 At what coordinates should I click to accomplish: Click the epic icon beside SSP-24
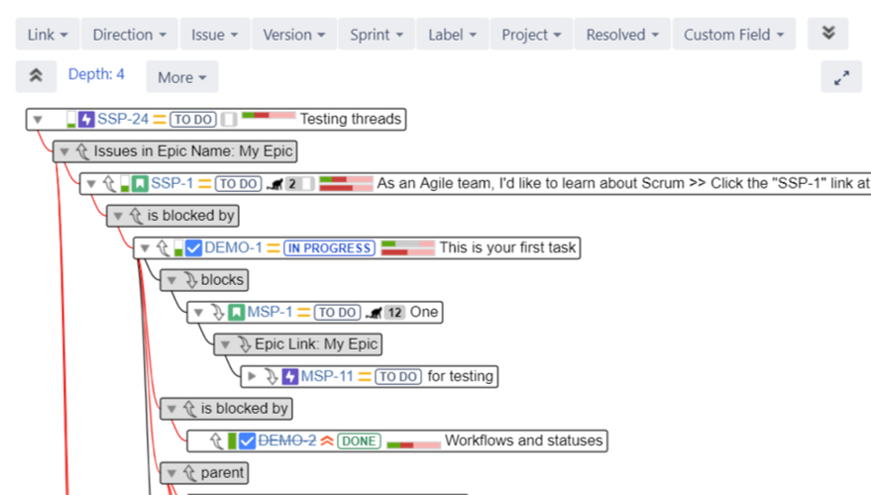[87, 119]
